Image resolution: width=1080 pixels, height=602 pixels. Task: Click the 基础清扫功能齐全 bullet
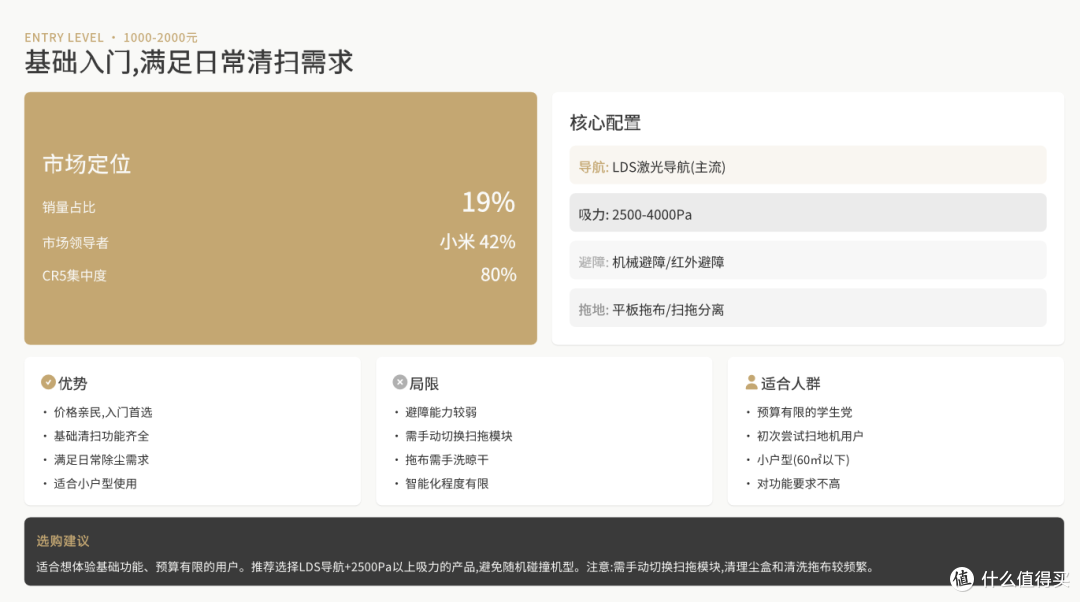click(x=101, y=436)
